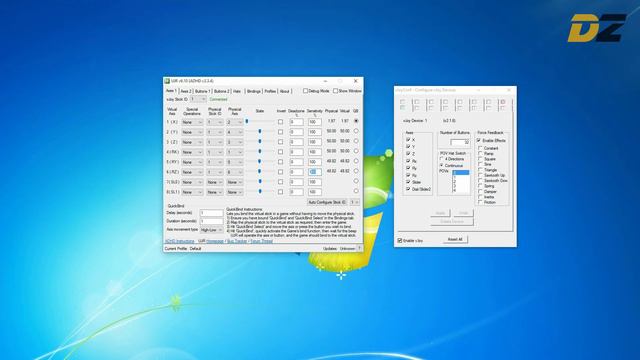This screenshot has height=360, width=640.
Task: Expand the Axis movement type dropdown
Action: point(211,230)
